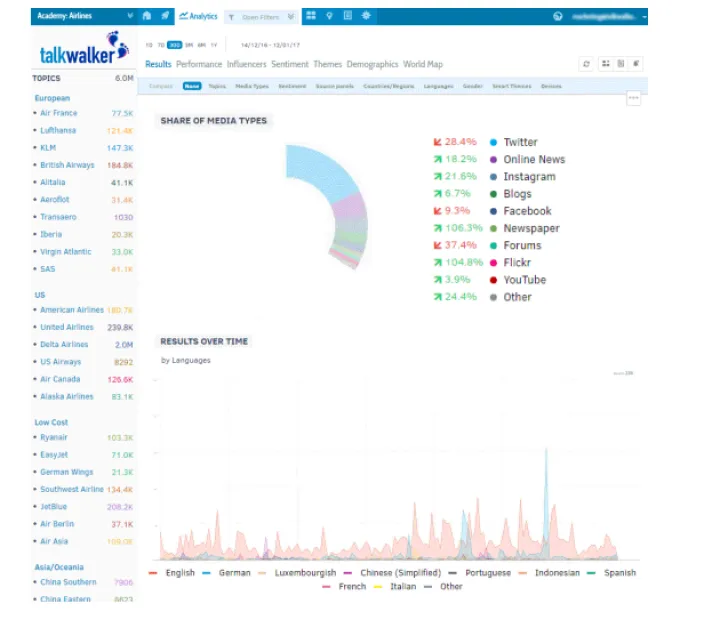The height and width of the screenshot is (628, 720).
Task: Select the British Airways topic
Action: coord(67,165)
